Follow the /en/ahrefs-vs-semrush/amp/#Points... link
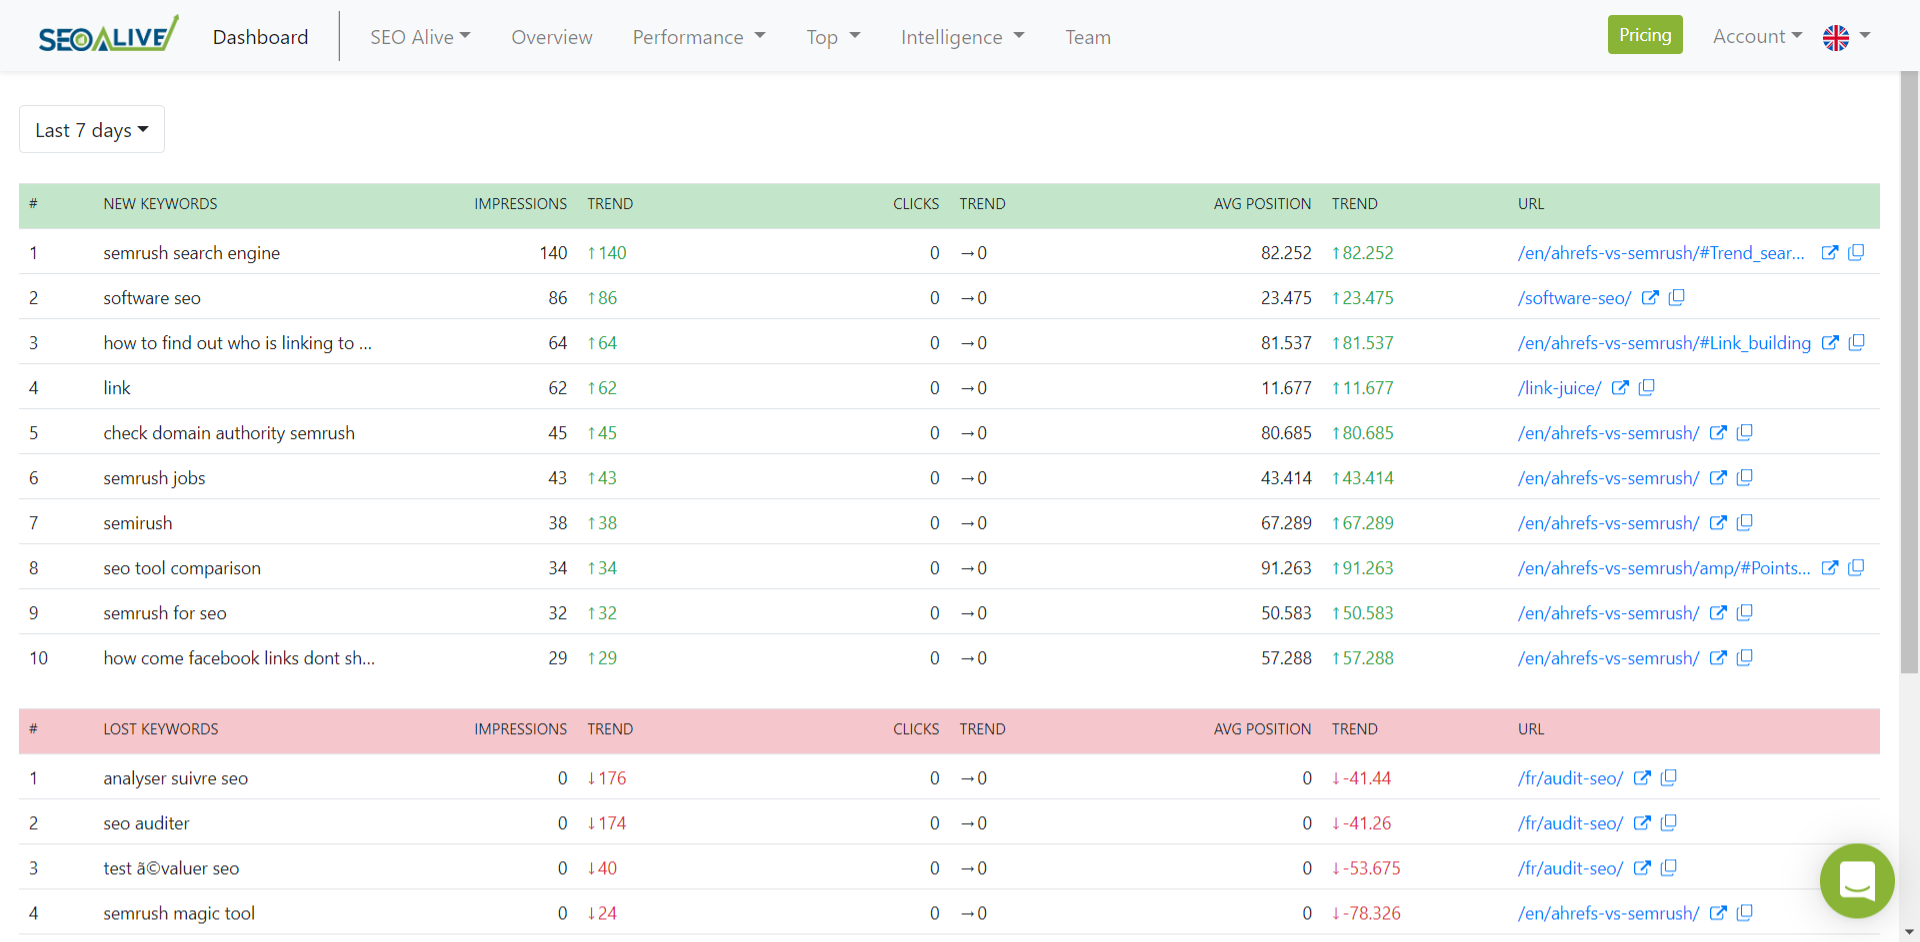The width and height of the screenshot is (1920, 942). tap(1664, 568)
